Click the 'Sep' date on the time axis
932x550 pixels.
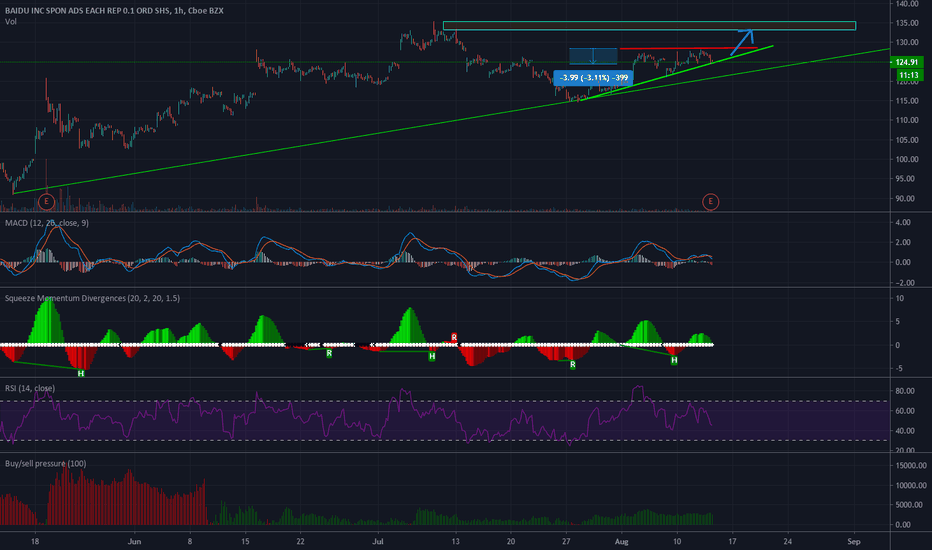pos(854,542)
